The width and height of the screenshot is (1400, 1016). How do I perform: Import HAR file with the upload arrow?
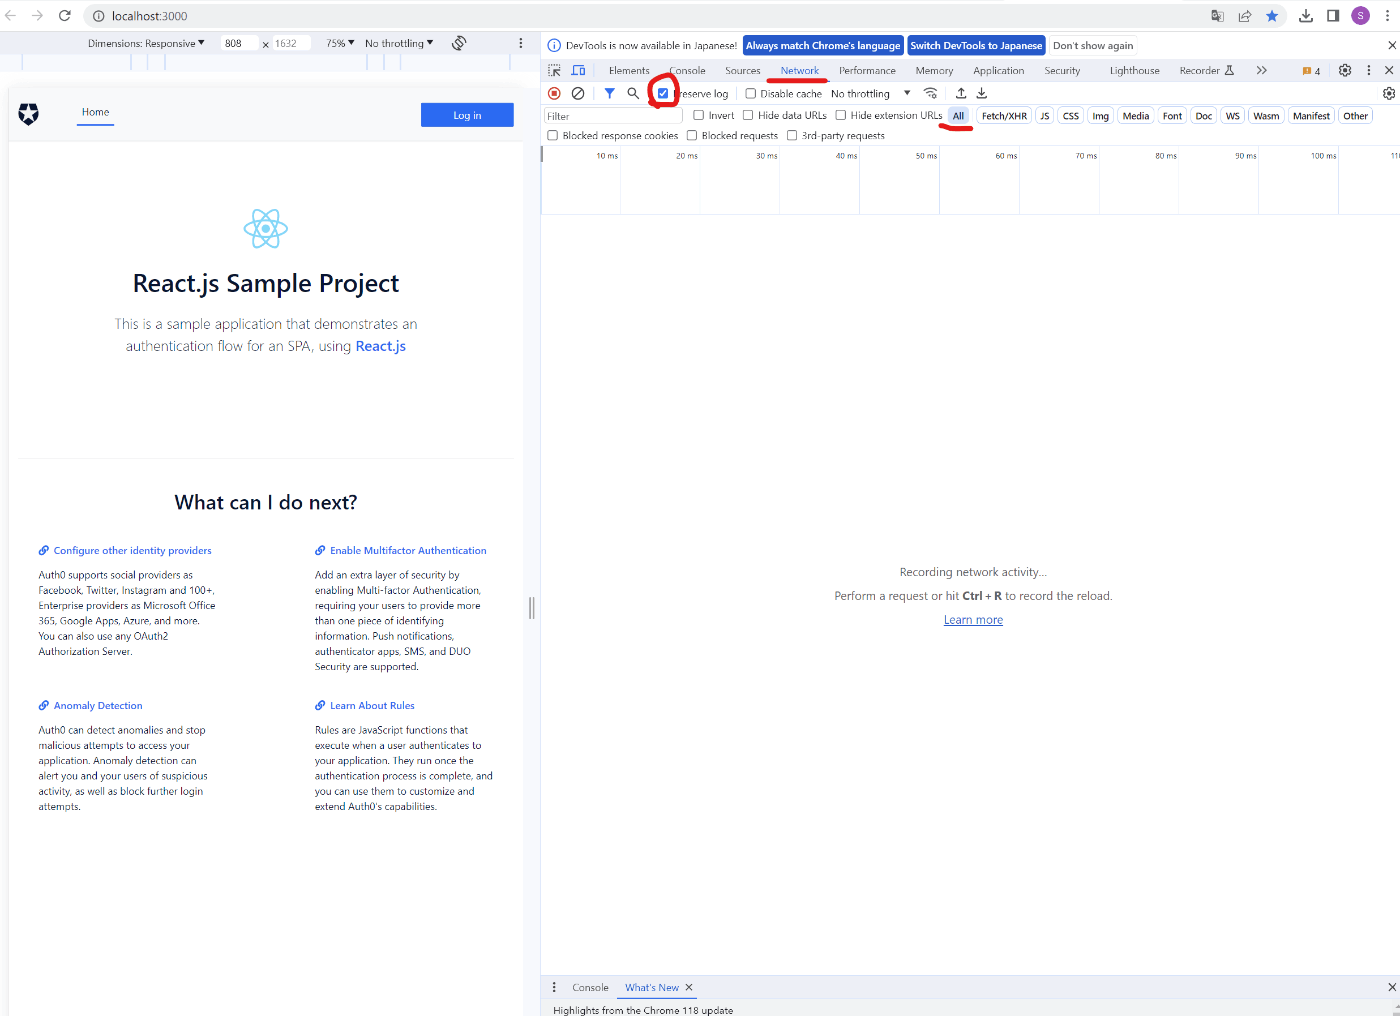coord(961,93)
